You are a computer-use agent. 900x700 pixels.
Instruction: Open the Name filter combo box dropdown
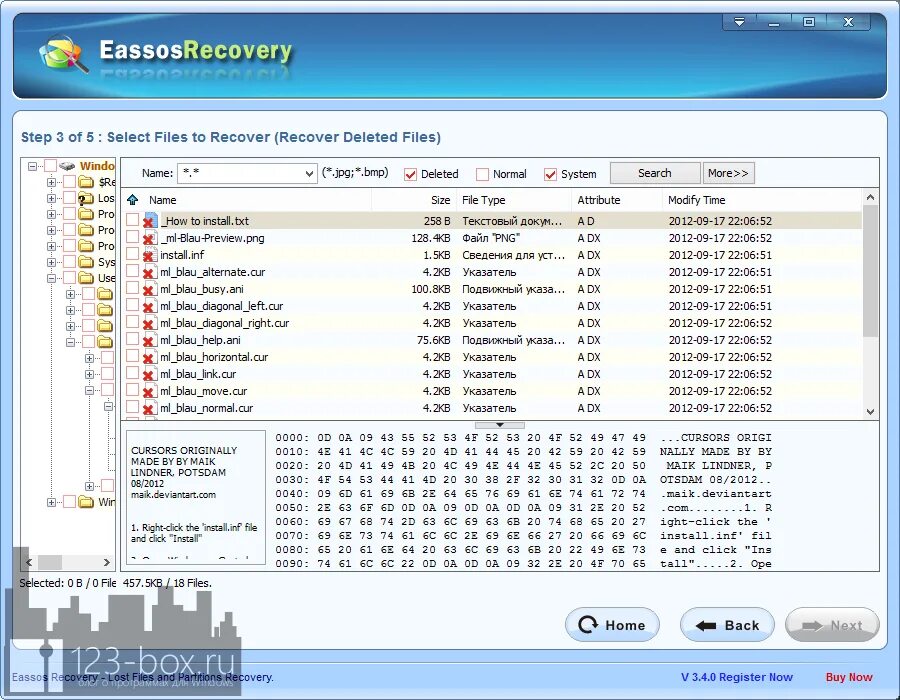[x=309, y=173]
